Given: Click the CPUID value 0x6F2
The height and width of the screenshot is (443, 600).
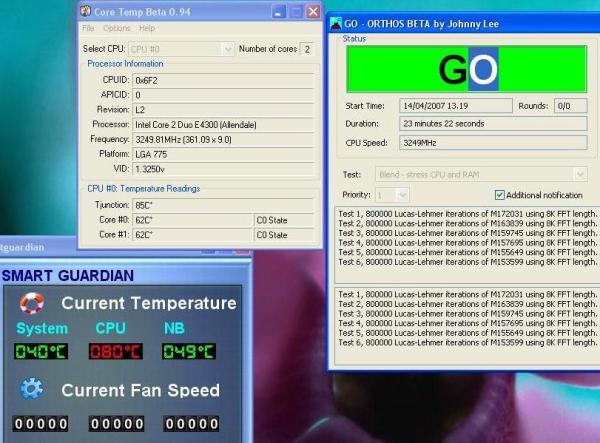Looking at the screenshot, I should 223,80.
